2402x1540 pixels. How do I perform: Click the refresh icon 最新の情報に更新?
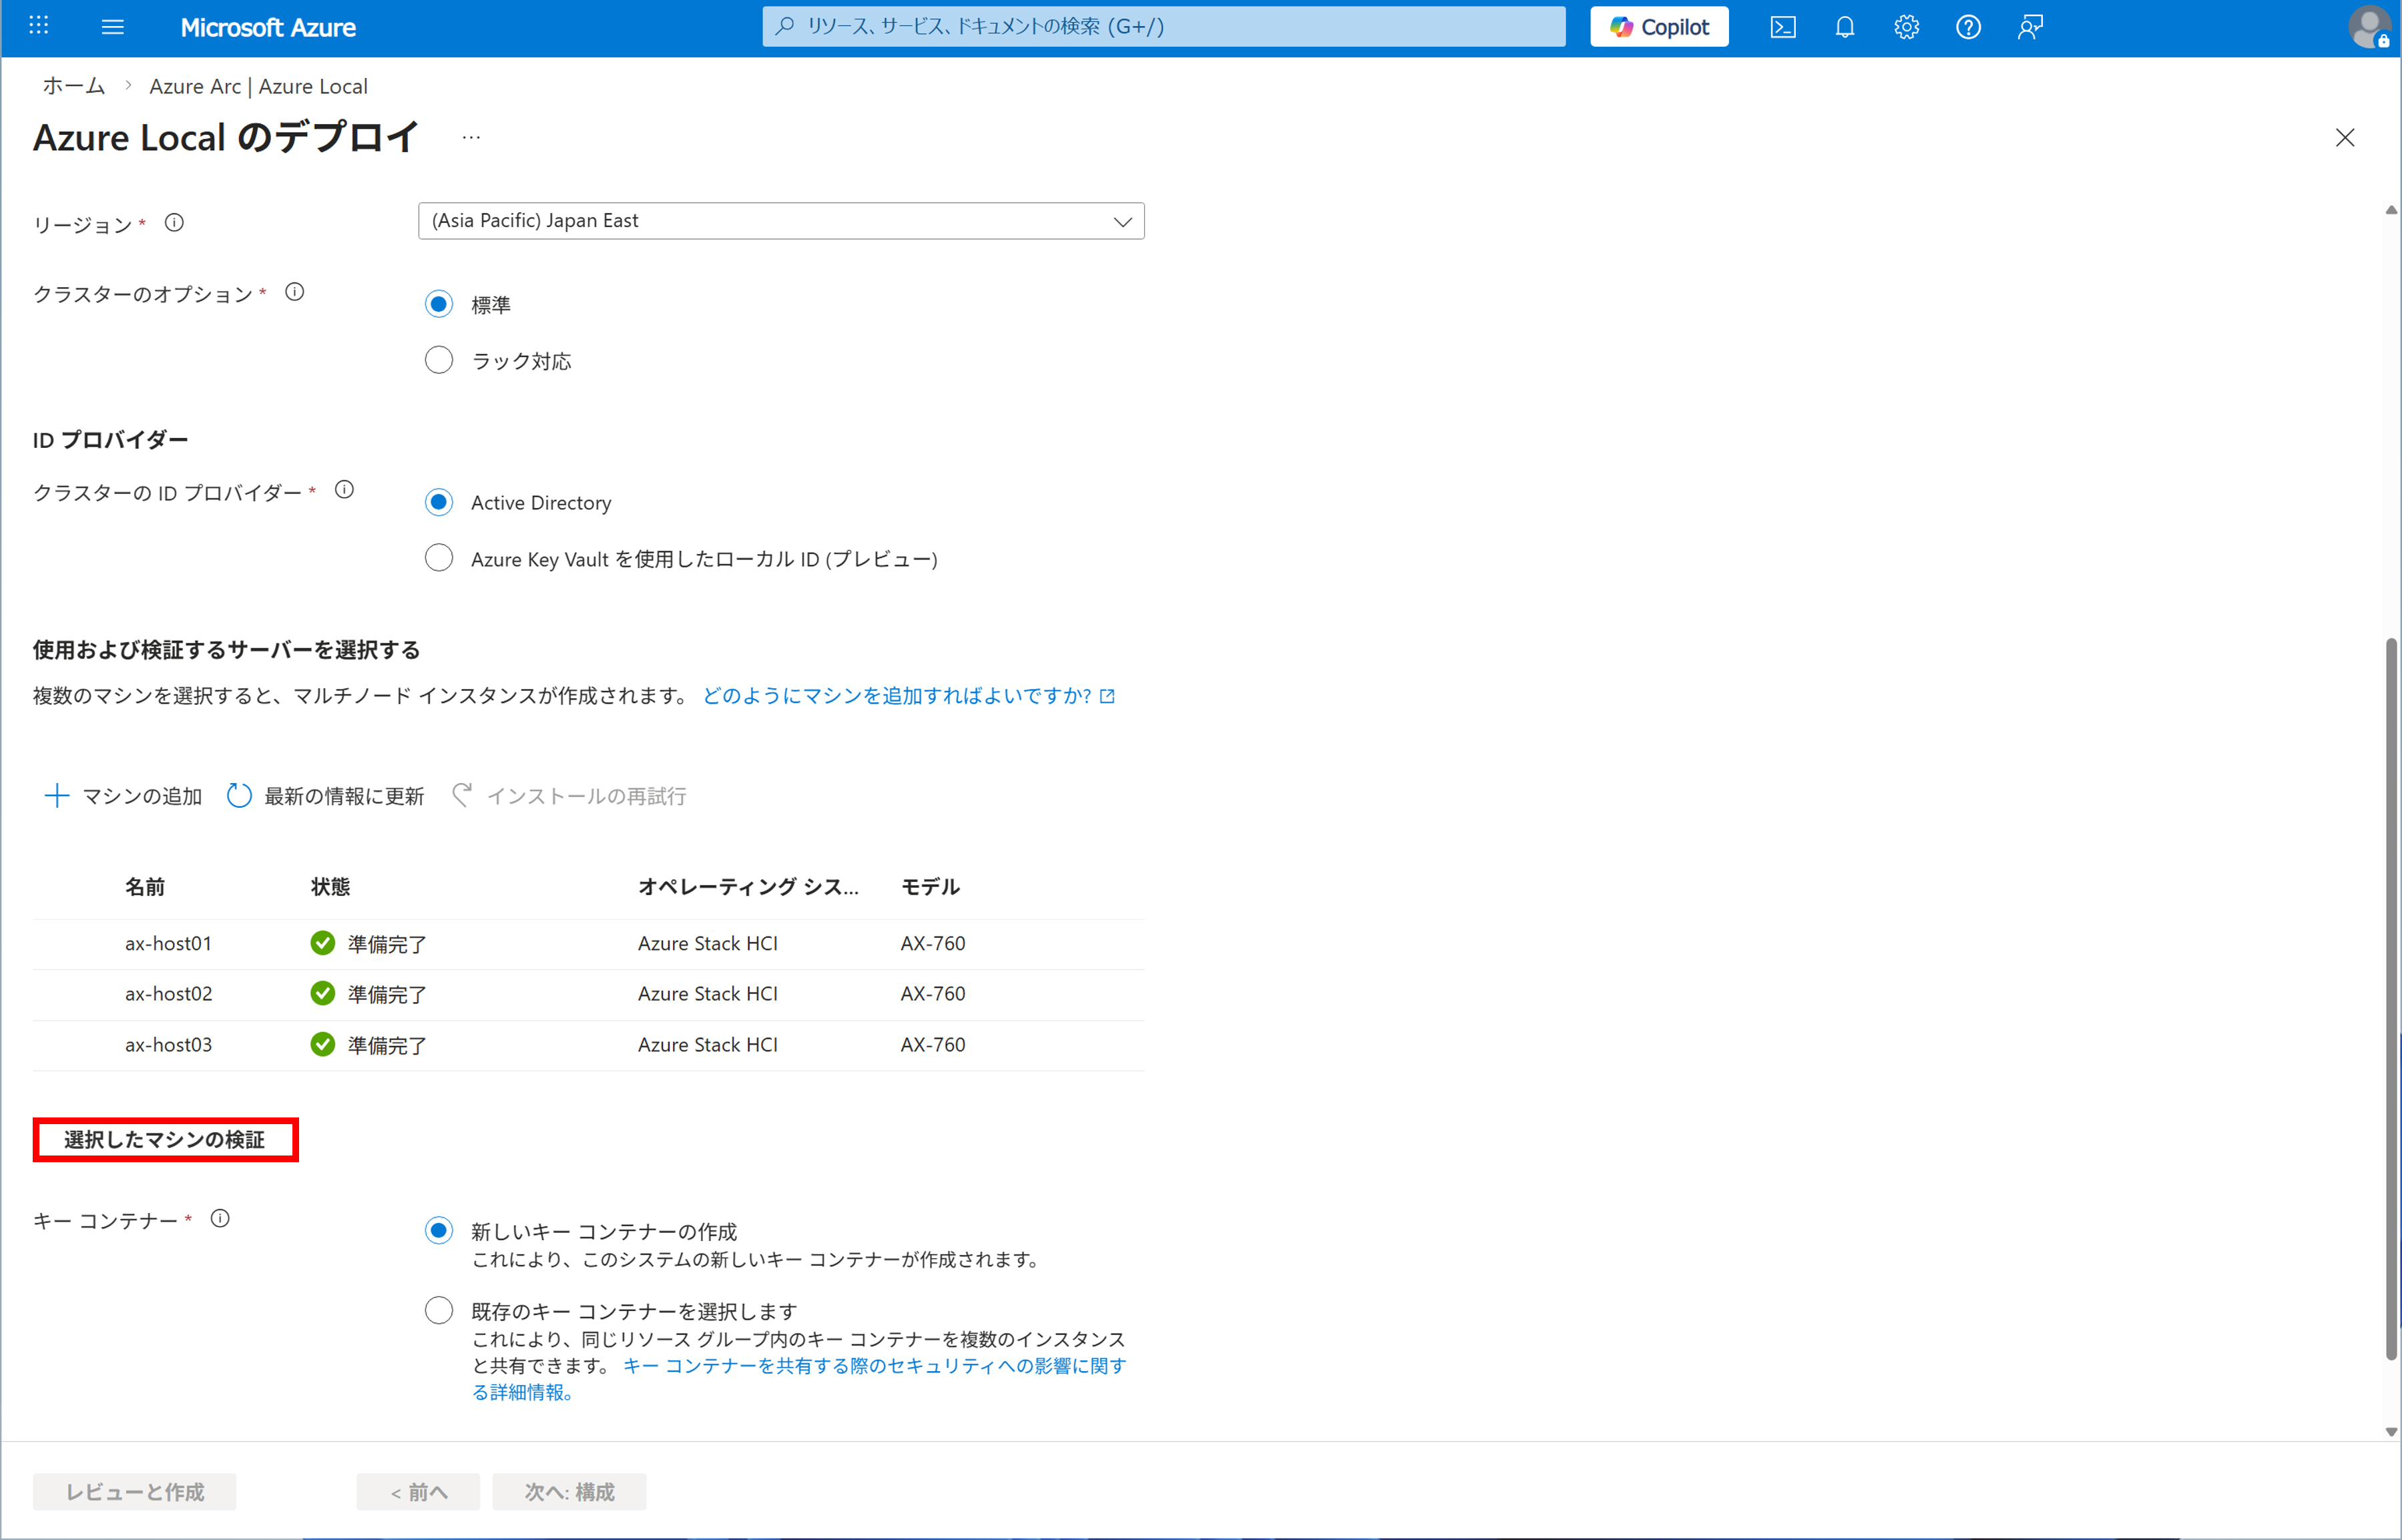coord(238,796)
